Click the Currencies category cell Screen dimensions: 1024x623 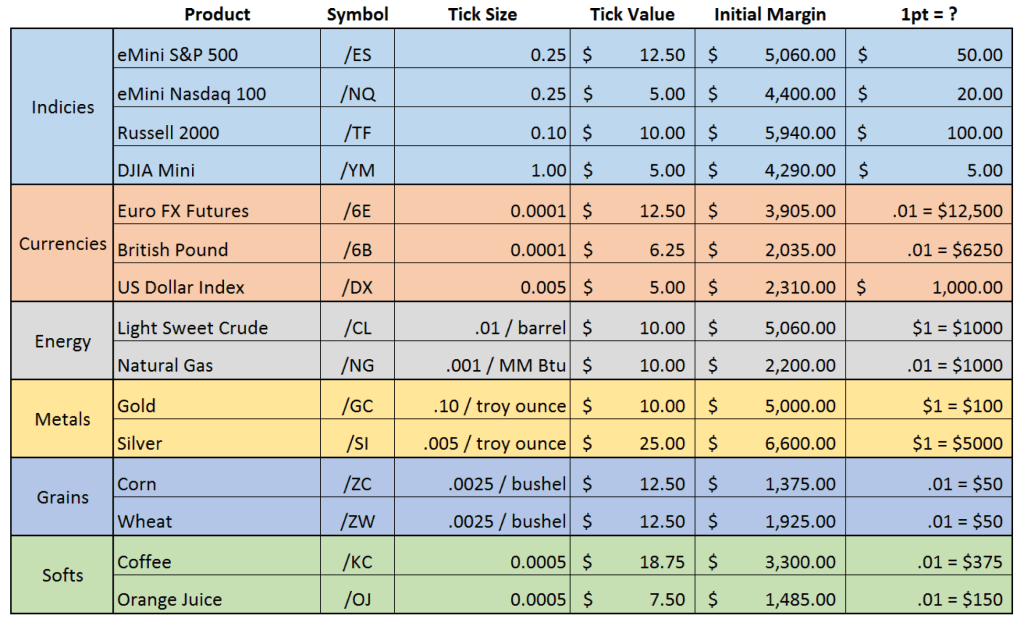coord(63,244)
